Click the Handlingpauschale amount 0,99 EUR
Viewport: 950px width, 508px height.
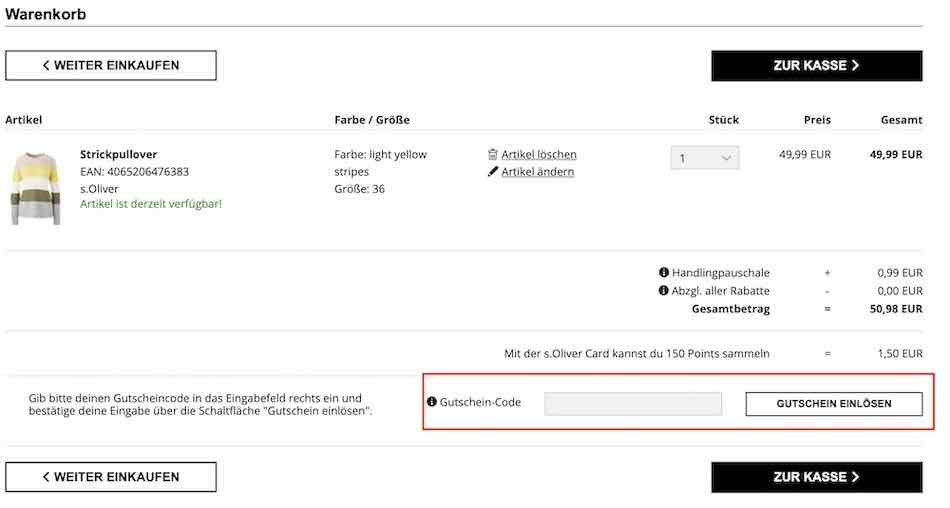[900, 273]
